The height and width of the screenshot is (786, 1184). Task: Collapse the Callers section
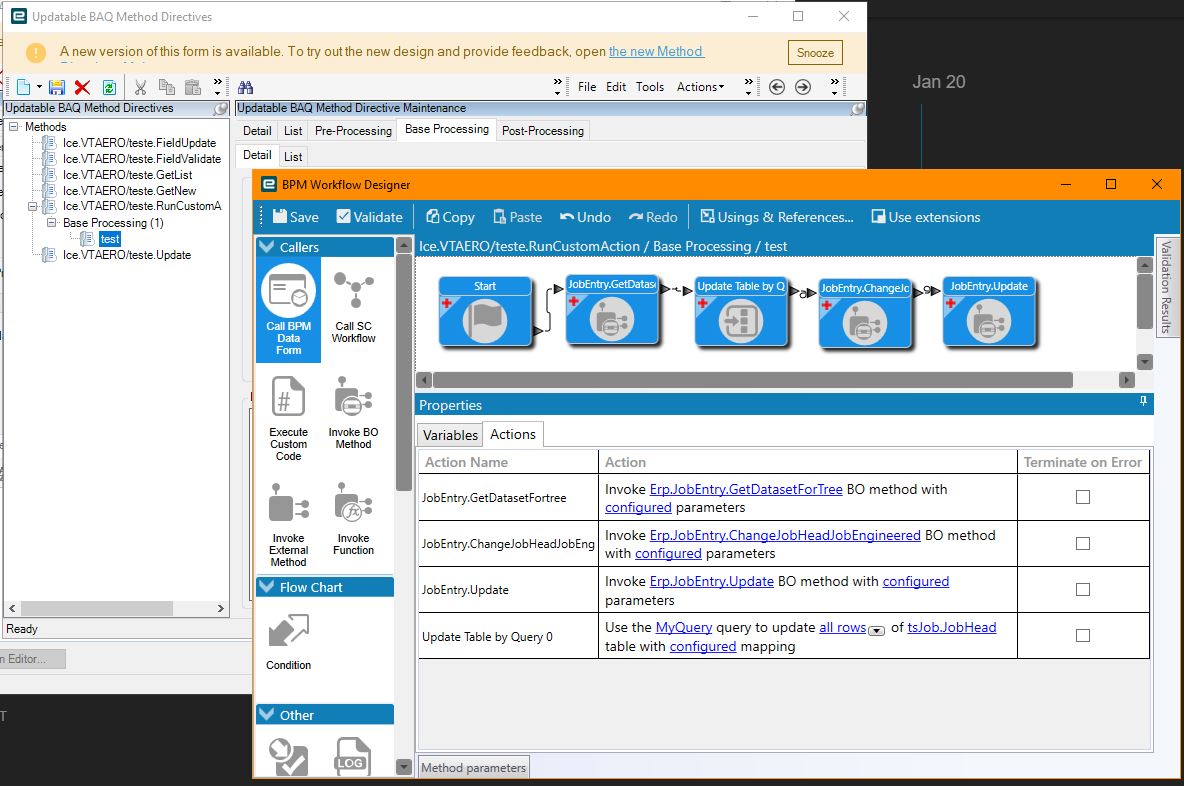click(266, 246)
